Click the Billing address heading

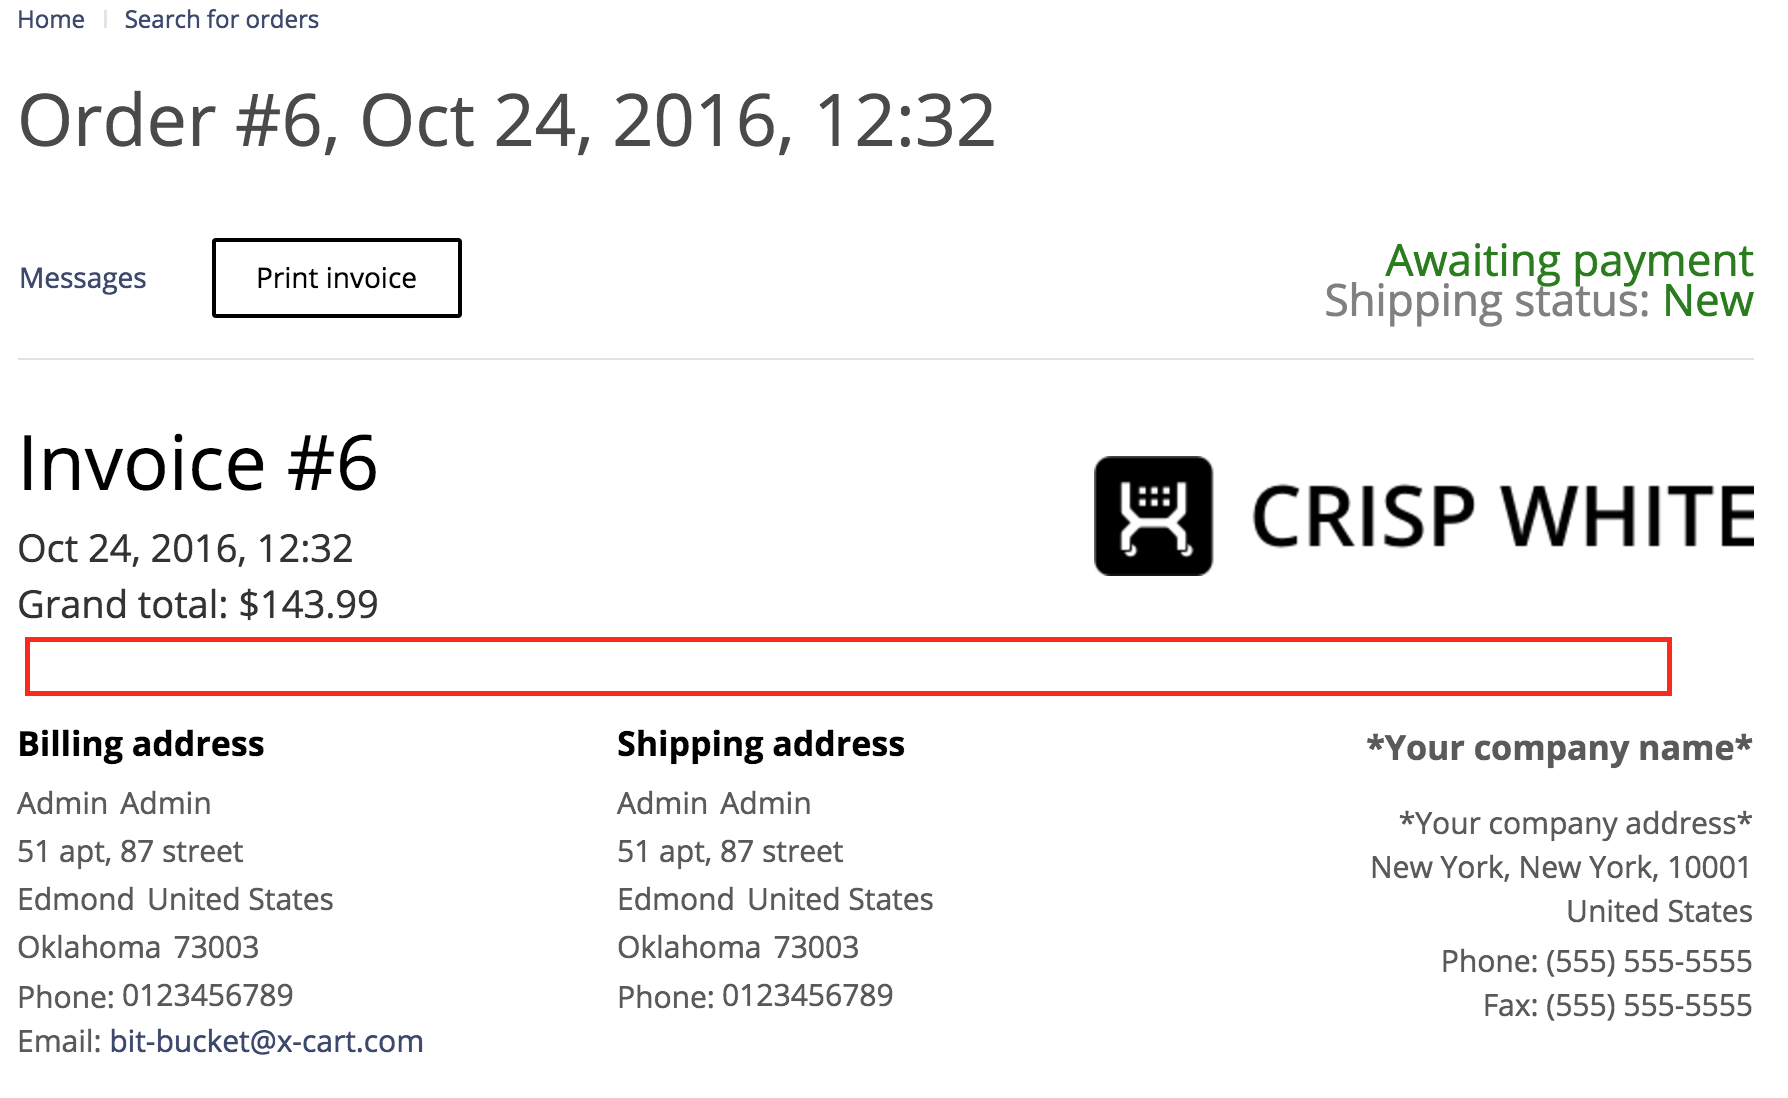point(141,744)
